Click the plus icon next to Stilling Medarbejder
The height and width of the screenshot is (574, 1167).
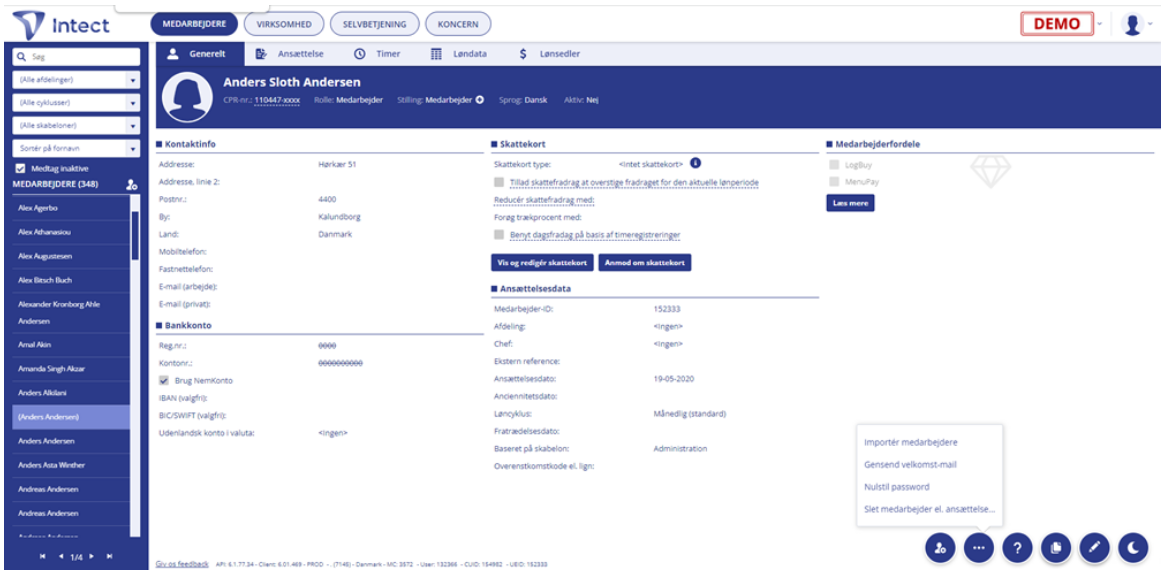point(480,100)
